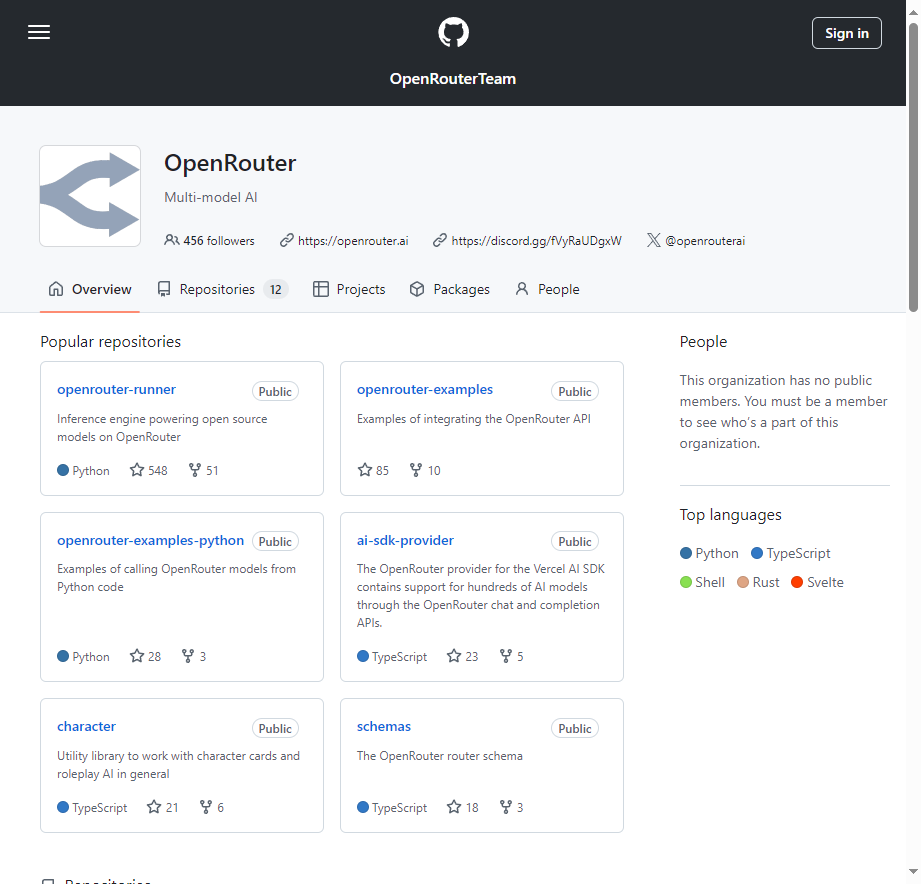View the 85 stars of openrouter-examples
Screen dimensions: 921x884
click(x=373, y=470)
